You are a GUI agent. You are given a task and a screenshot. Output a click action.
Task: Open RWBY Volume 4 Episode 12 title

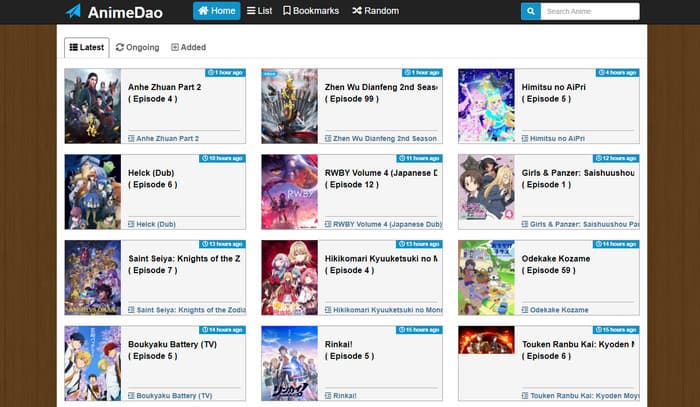point(381,179)
